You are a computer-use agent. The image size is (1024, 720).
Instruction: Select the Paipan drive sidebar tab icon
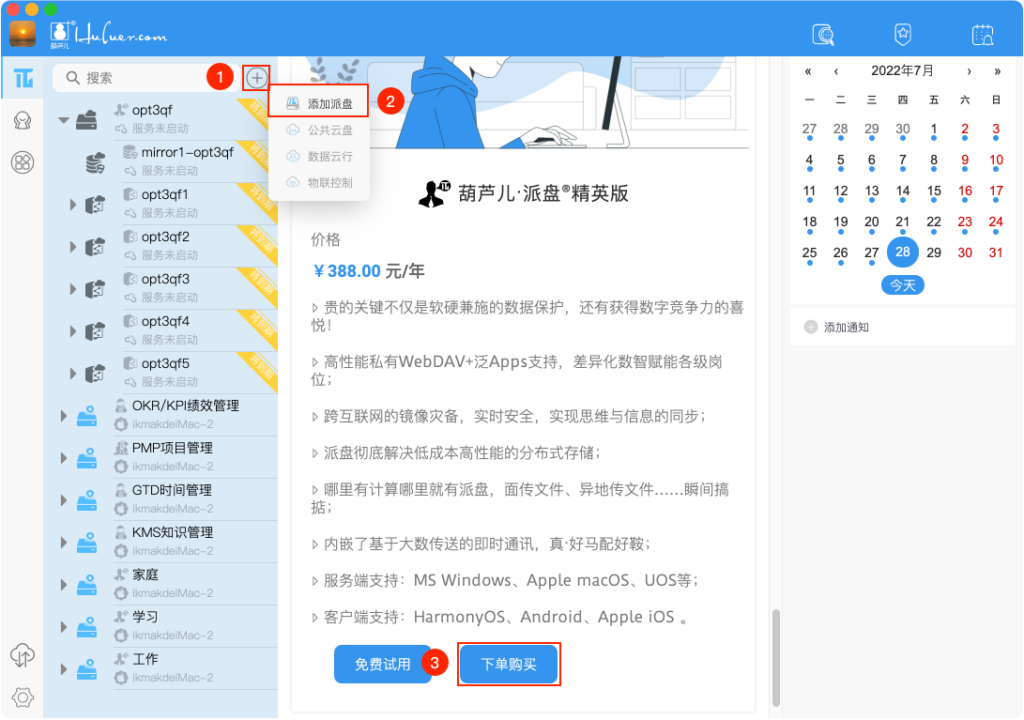pyautogui.click(x=24, y=78)
